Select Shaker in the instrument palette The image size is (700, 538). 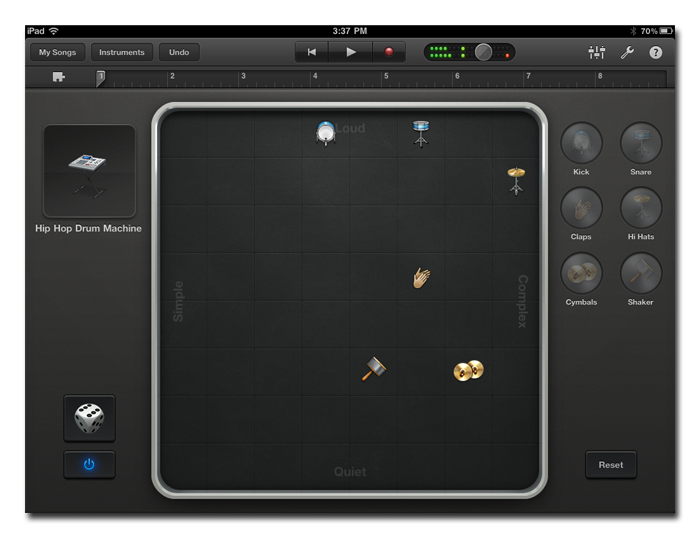click(x=641, y=273)
